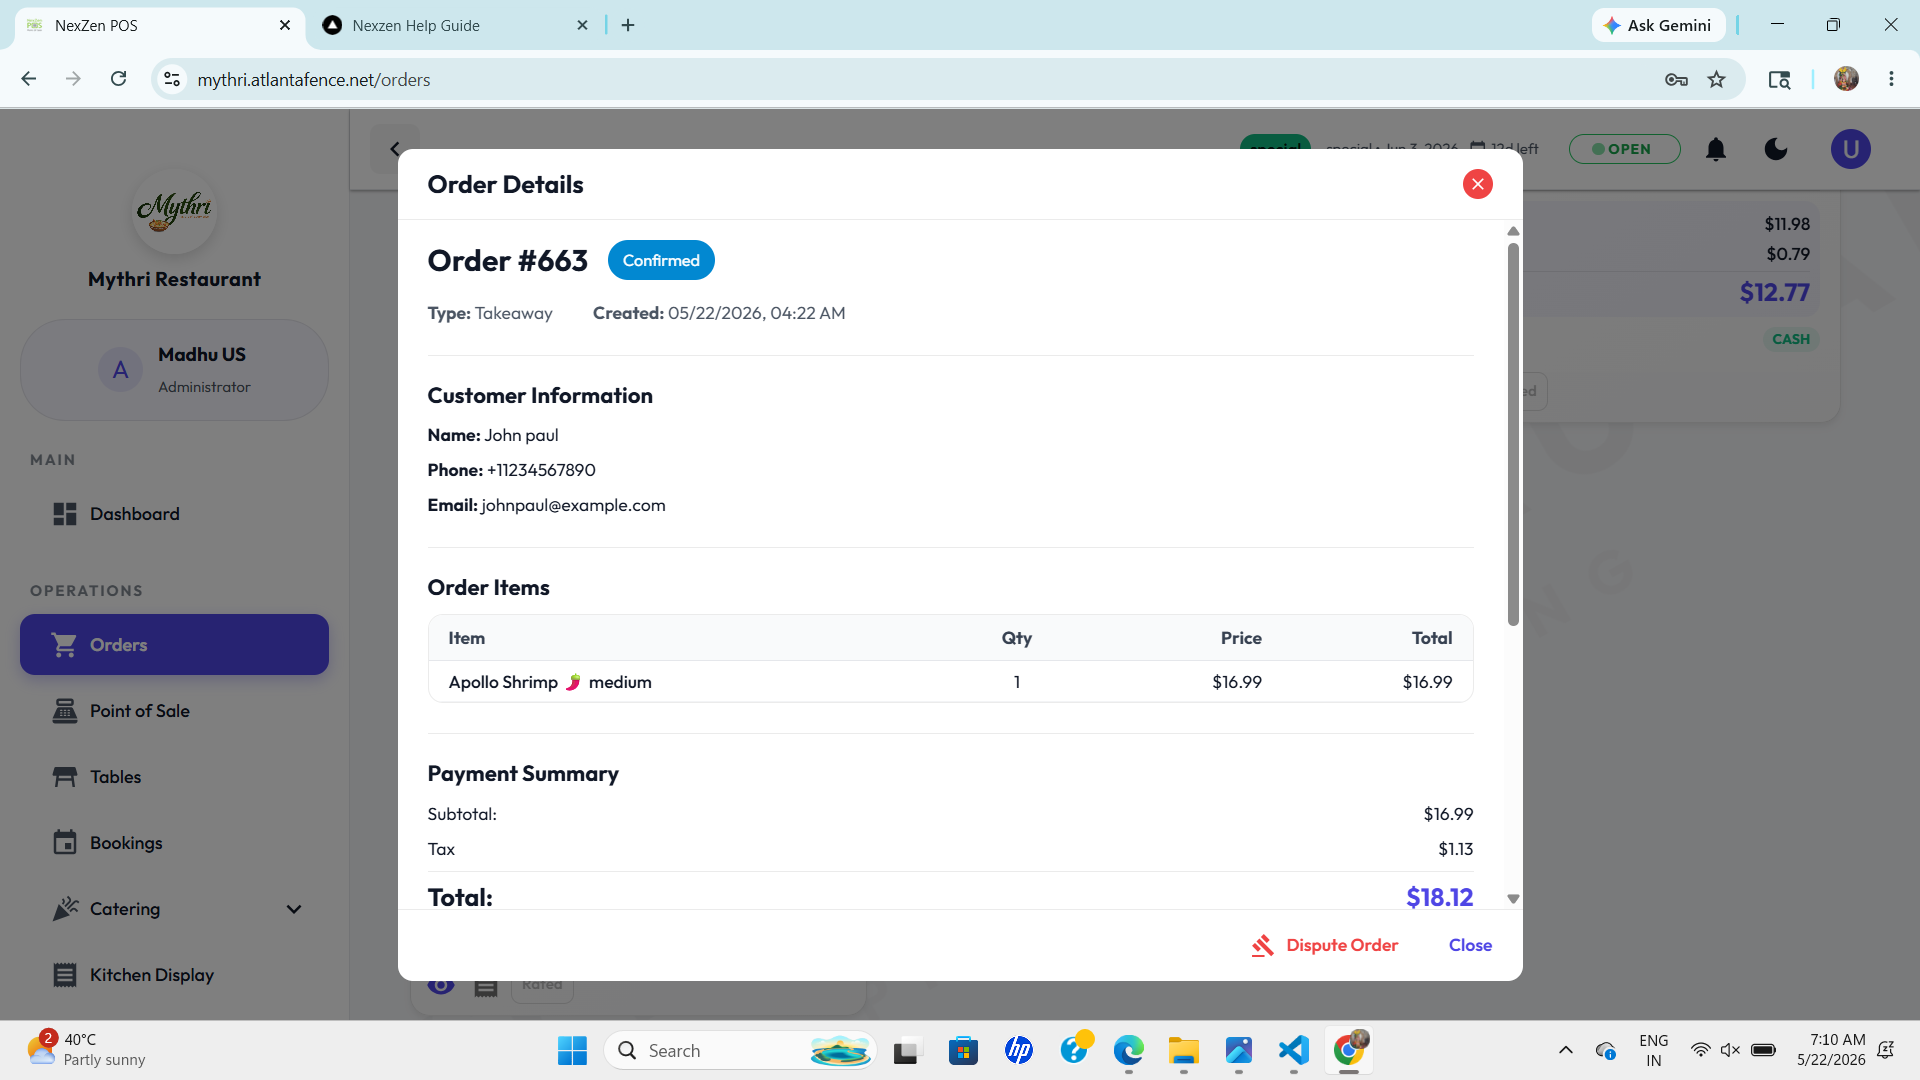Viewport: 1920px width, 1080px height.
Task: Click the Confirmed status badge
Action: tap(661, 260)
